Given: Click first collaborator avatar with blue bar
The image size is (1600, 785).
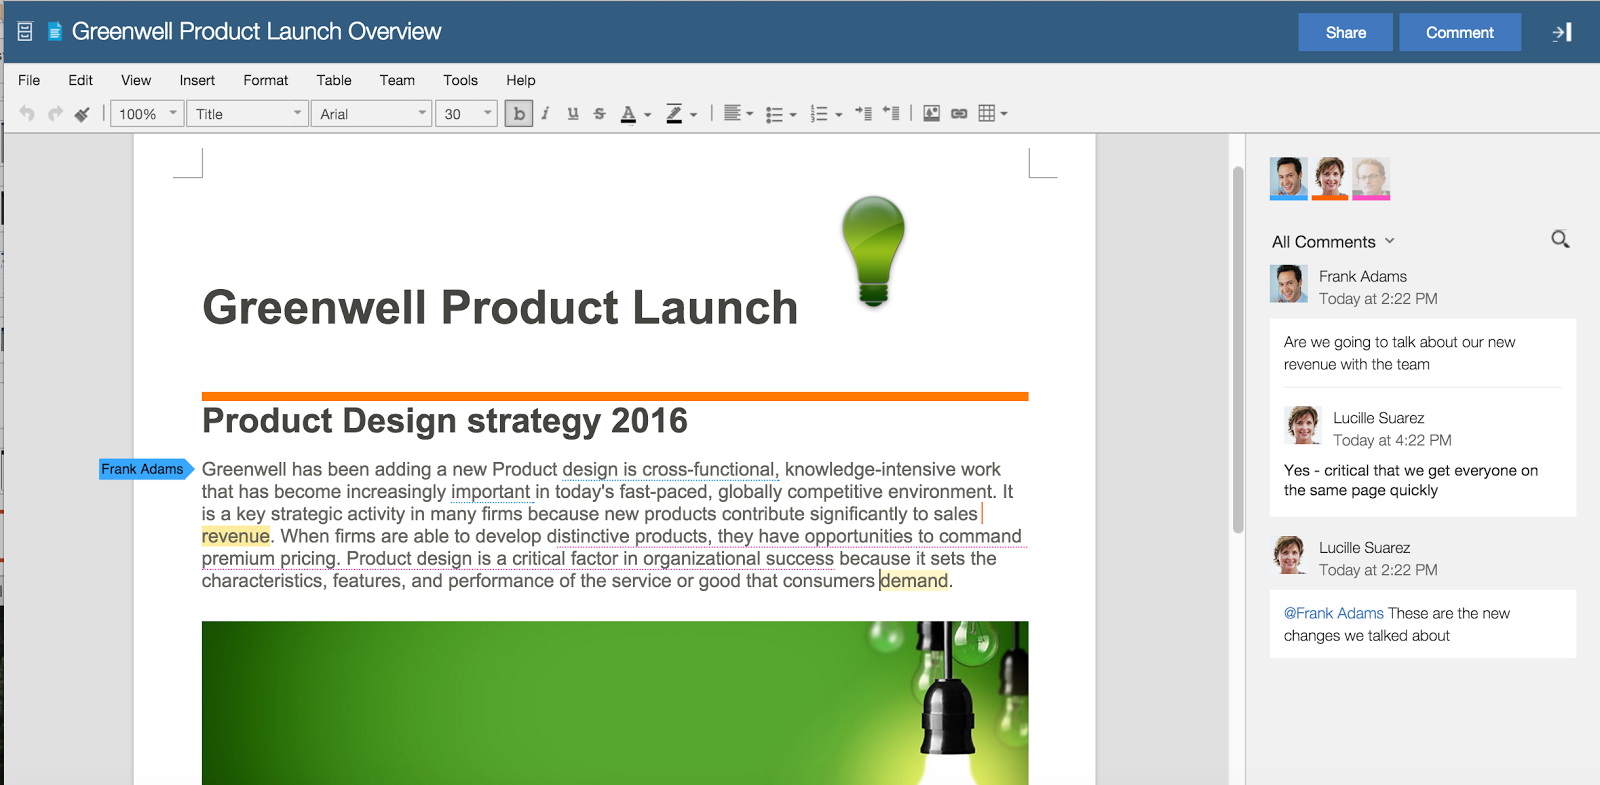Looking at the screenshot, I should (x=1288, y=178).
